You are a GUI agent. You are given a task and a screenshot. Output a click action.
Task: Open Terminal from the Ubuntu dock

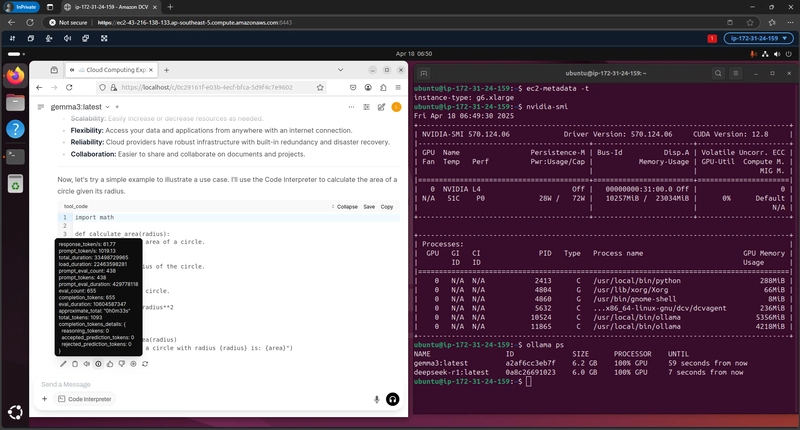click(x=15, y=156)
